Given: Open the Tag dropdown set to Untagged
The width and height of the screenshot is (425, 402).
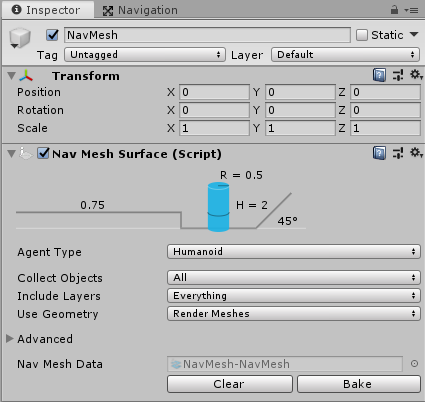Looking at the screenshot, I should point(145,54).
